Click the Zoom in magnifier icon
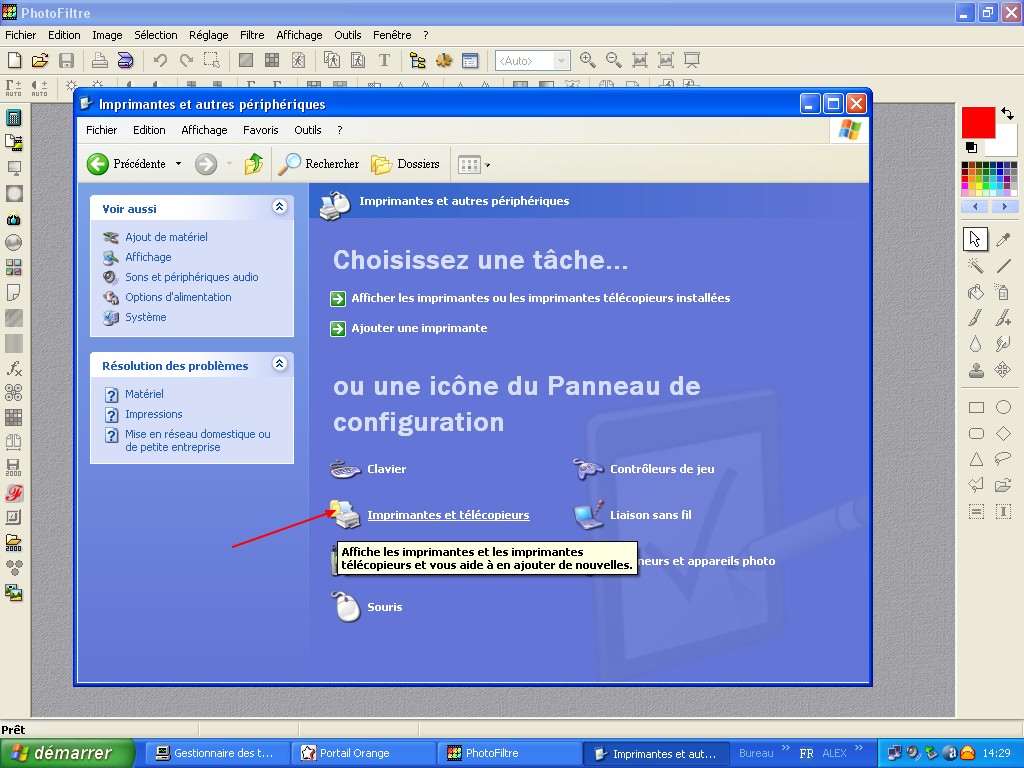This screenshot has width=1024, height=768. click(587, 60)
